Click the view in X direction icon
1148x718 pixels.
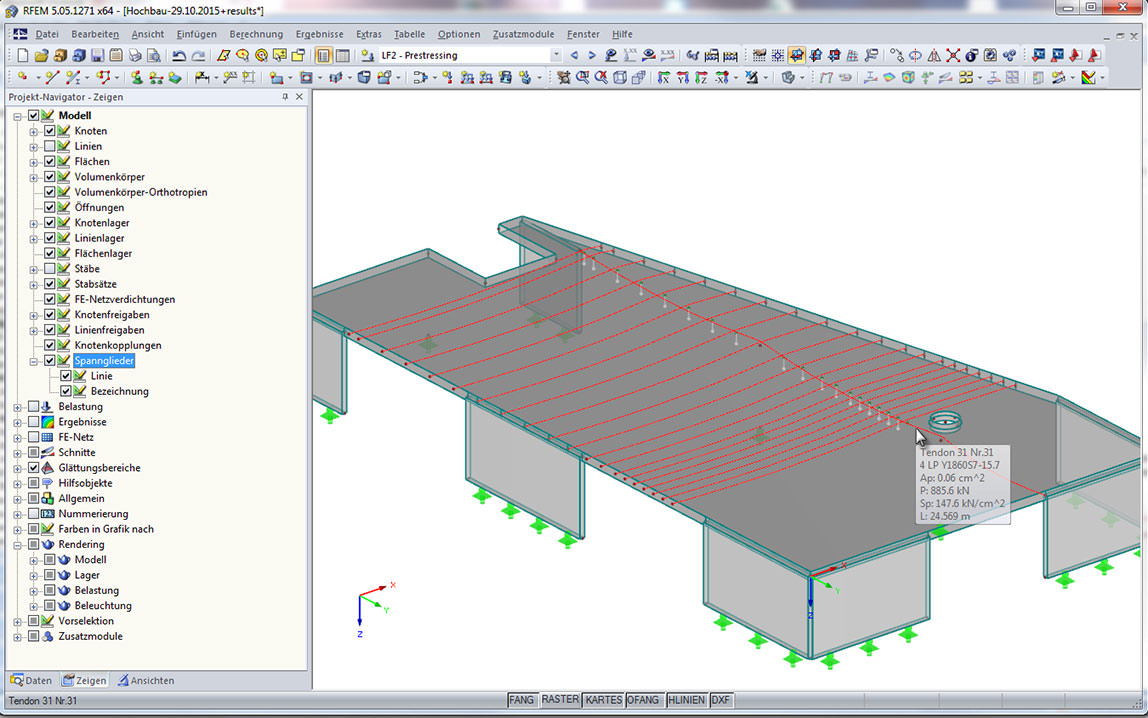click(x=663, y=78)
